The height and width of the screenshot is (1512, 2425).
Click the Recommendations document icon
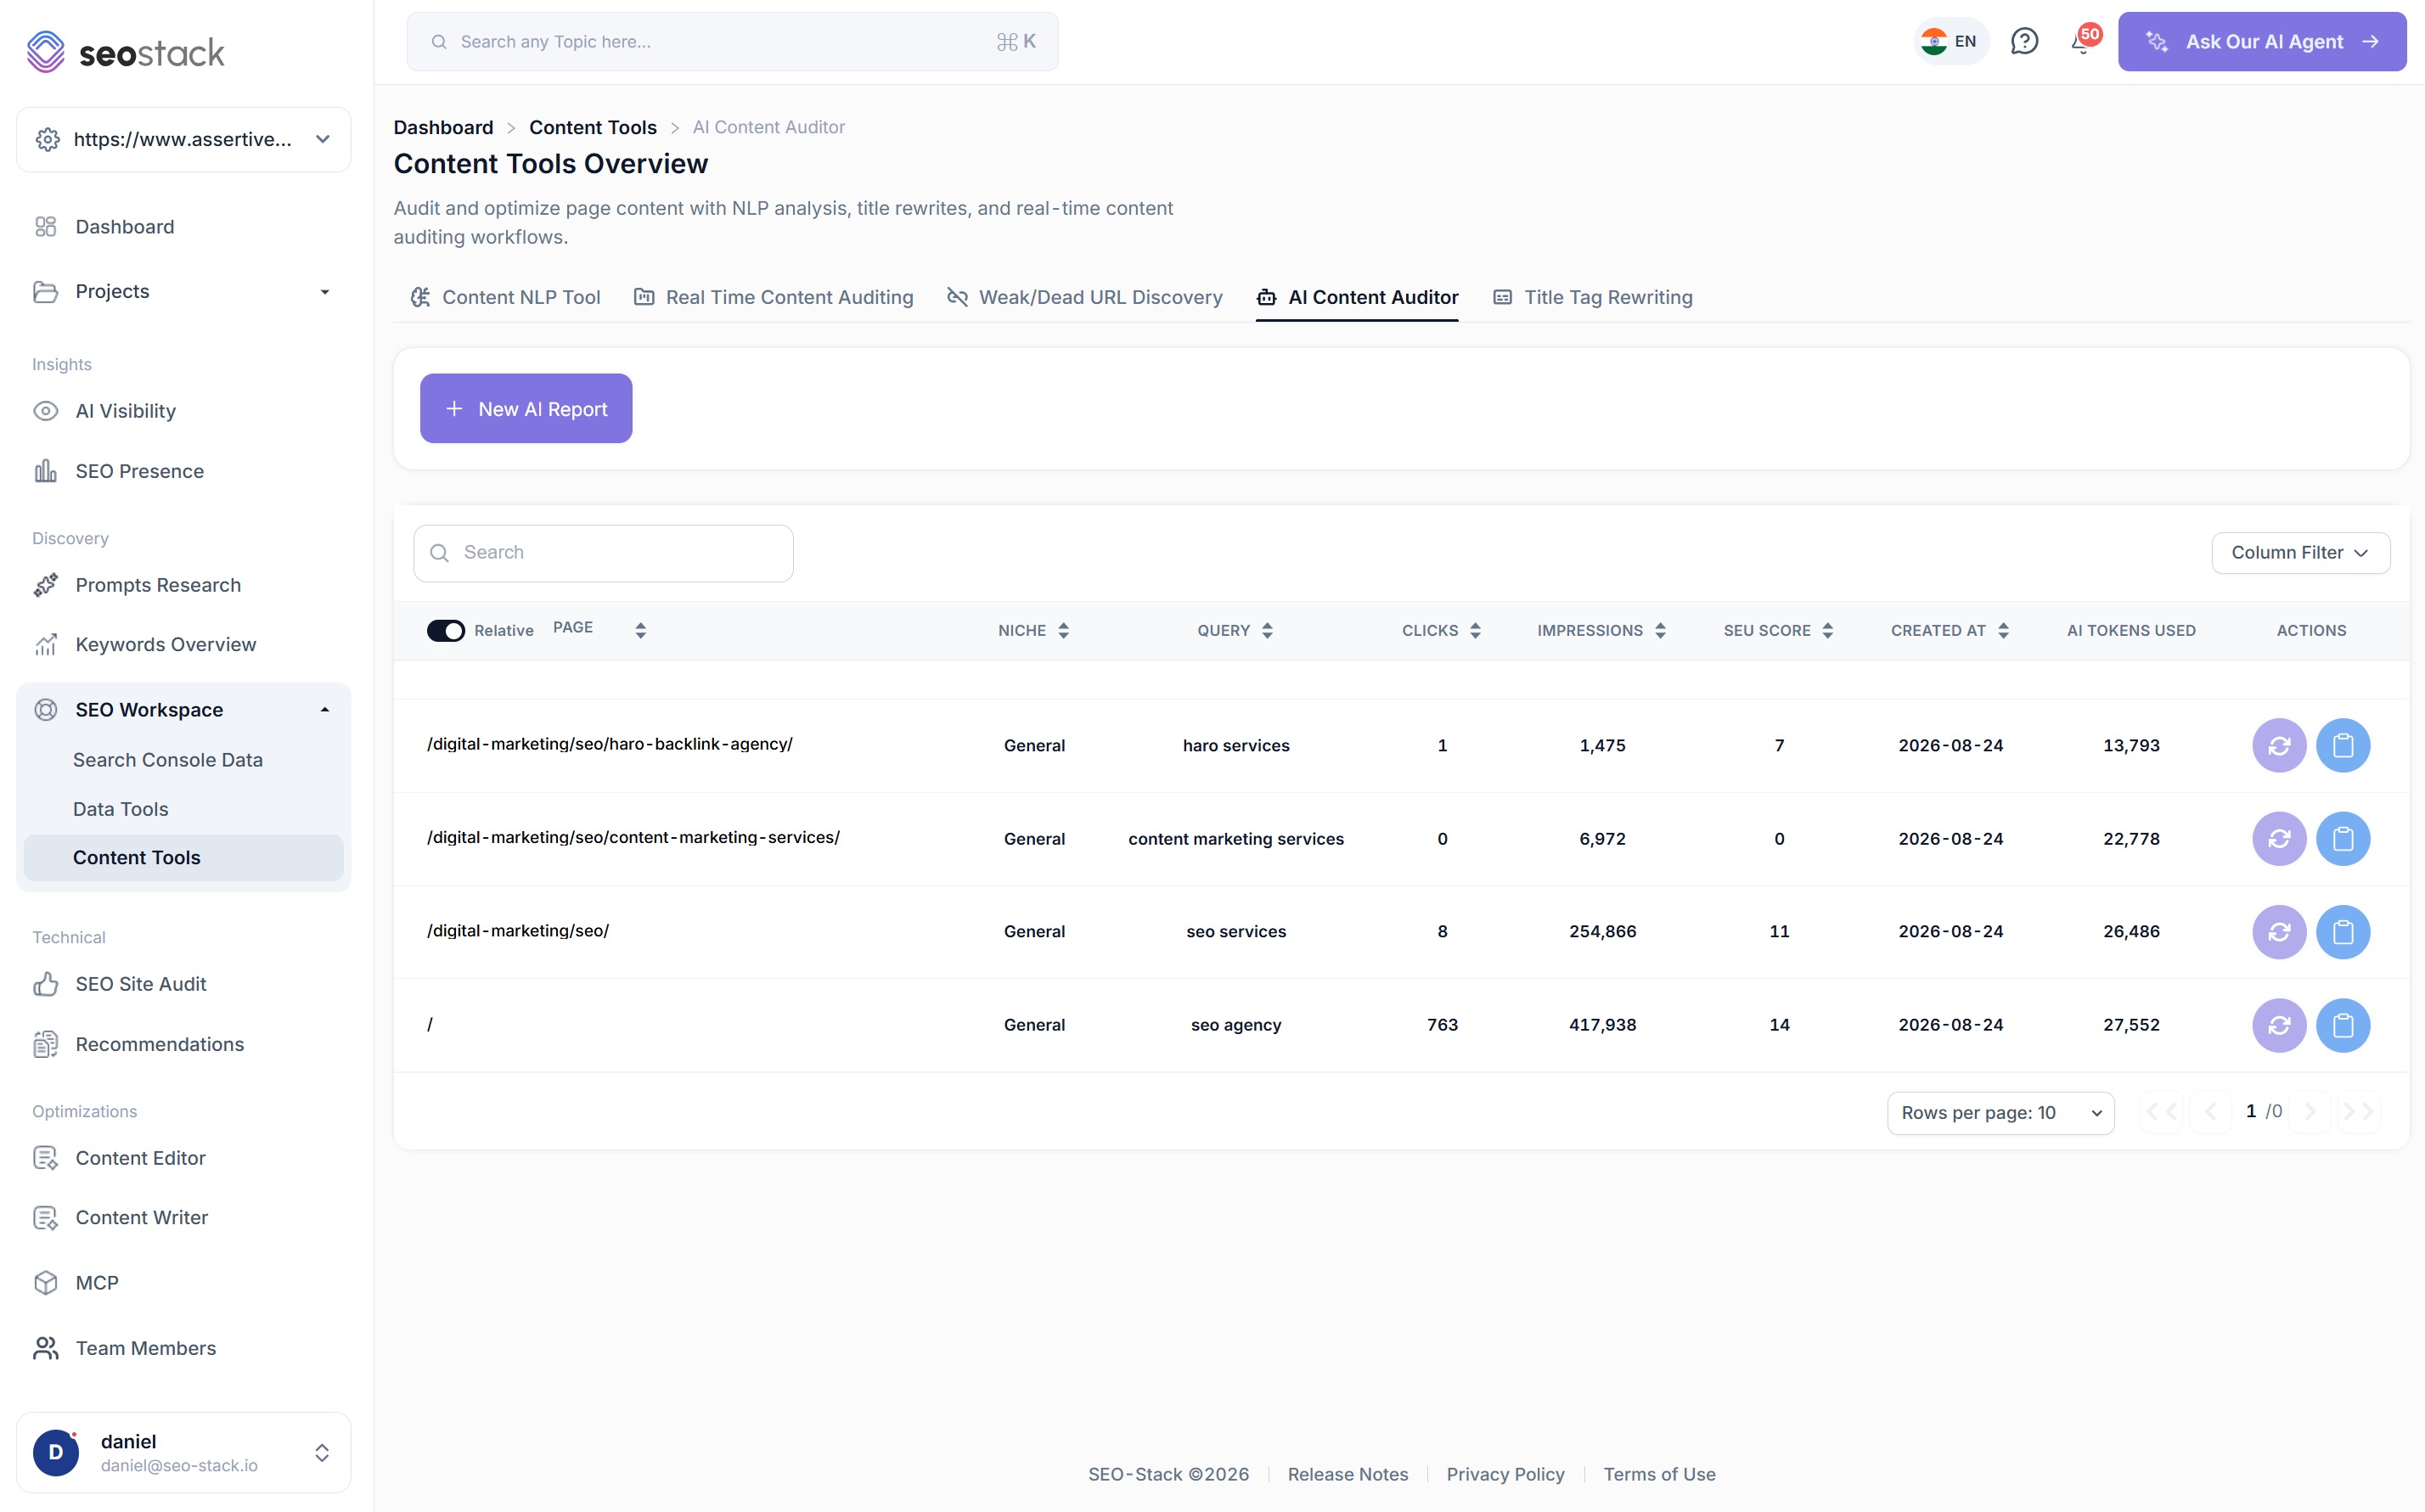pos(46,1044)
